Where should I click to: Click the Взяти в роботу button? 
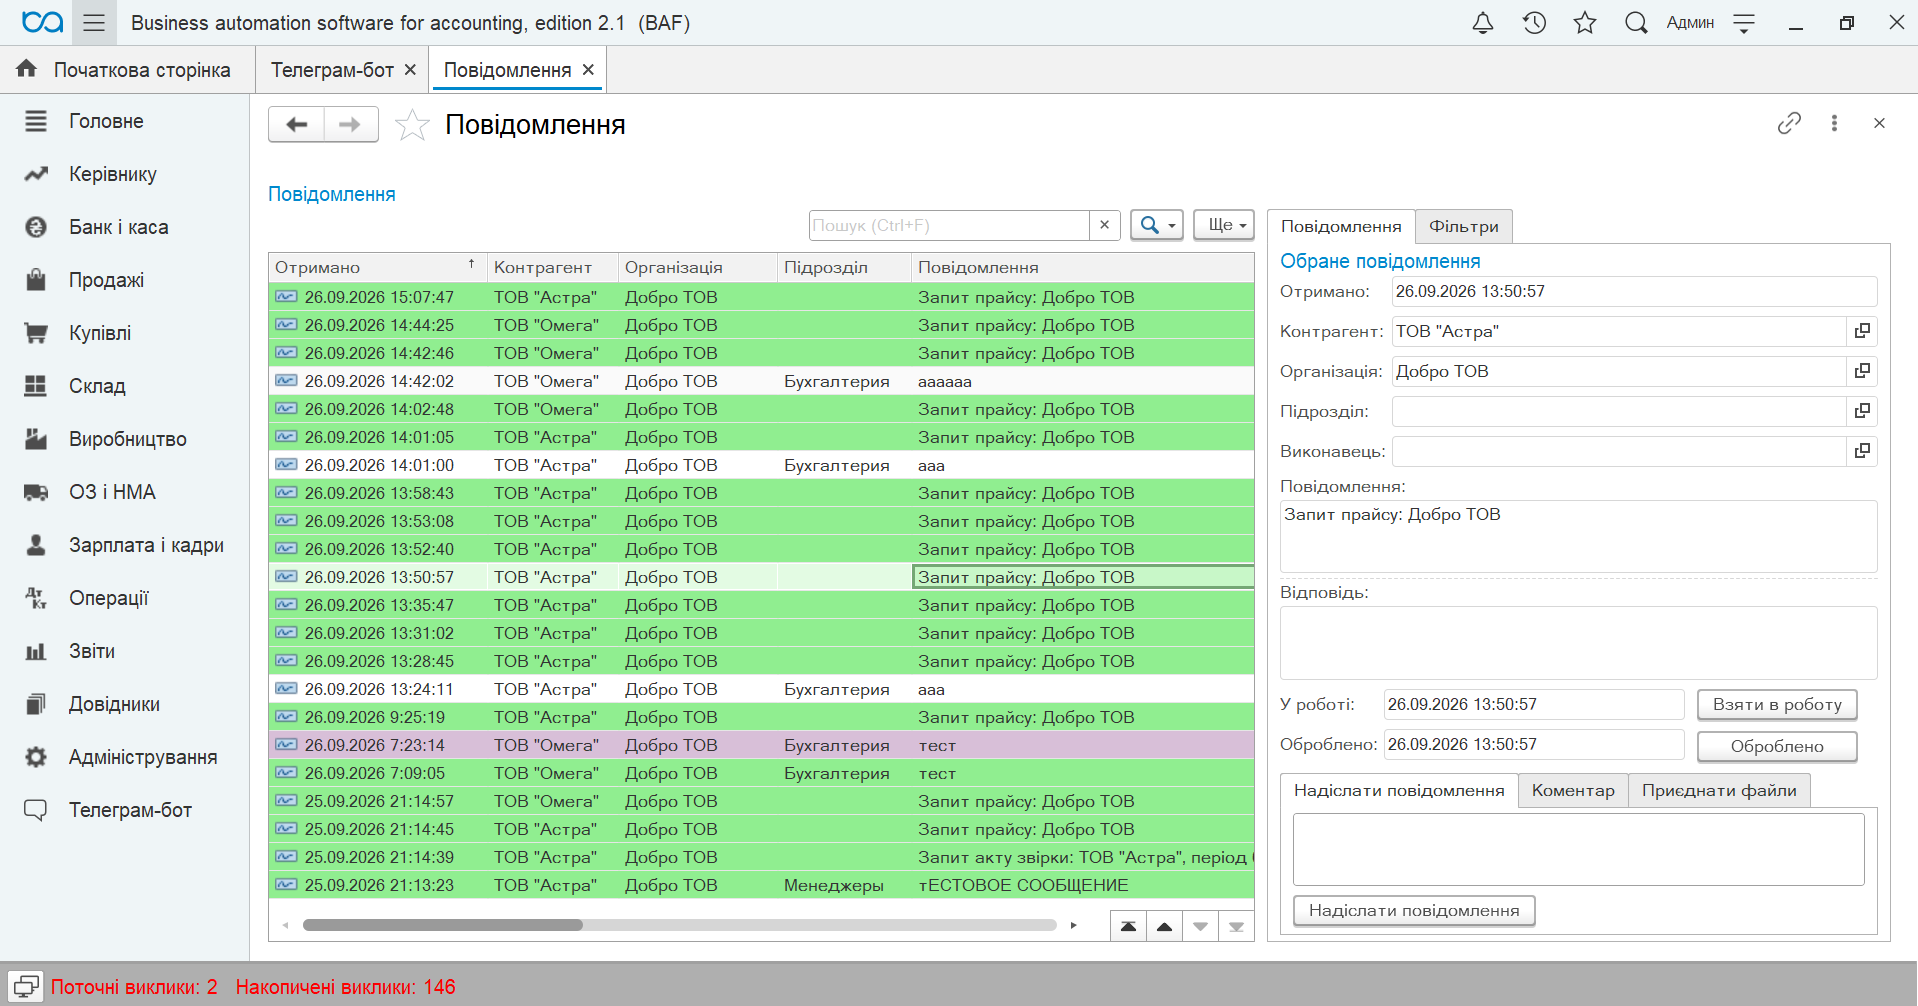(x=1777, y=705)
